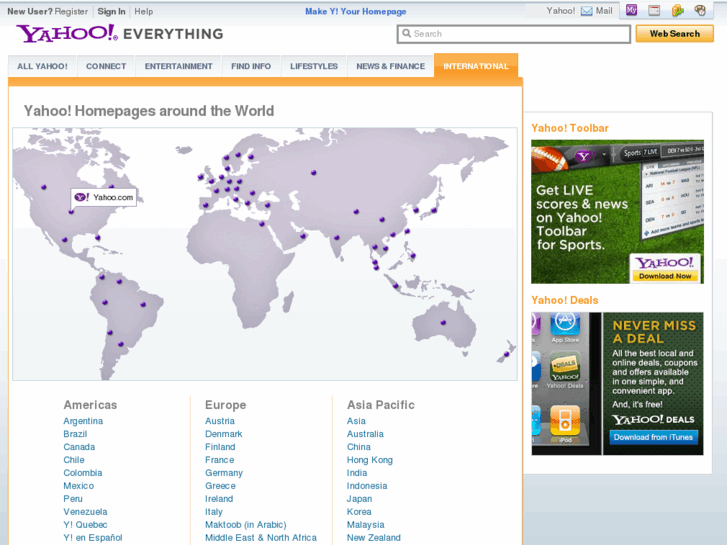Open the Austria link
The width and height of the screenshot is (727, 545).
(220, 421)
